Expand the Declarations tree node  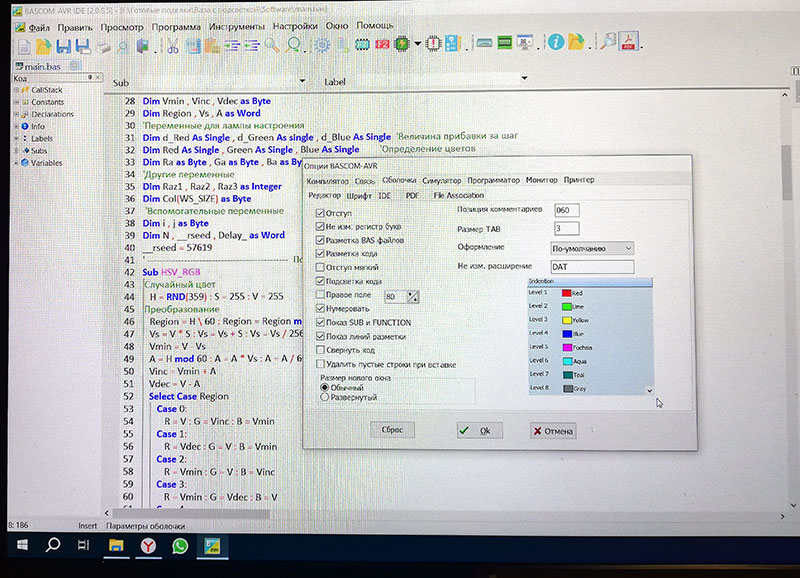tap(16, 114)
